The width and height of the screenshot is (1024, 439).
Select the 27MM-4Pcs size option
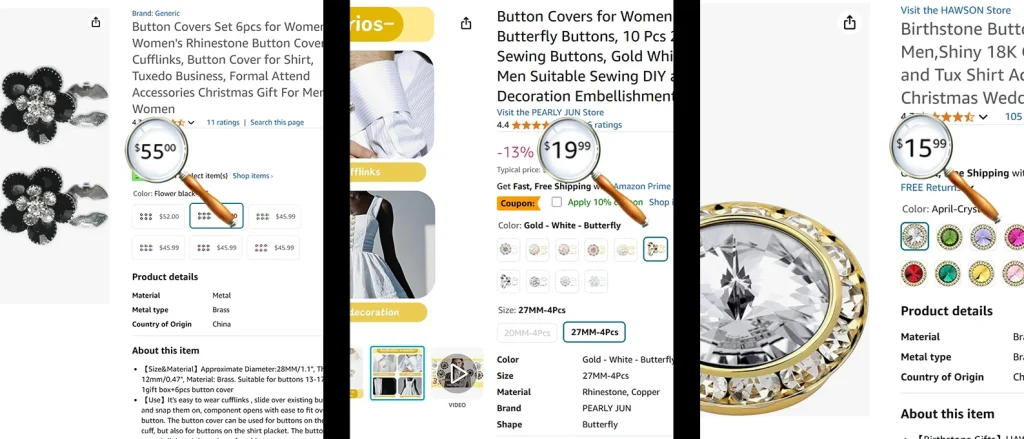594,332
